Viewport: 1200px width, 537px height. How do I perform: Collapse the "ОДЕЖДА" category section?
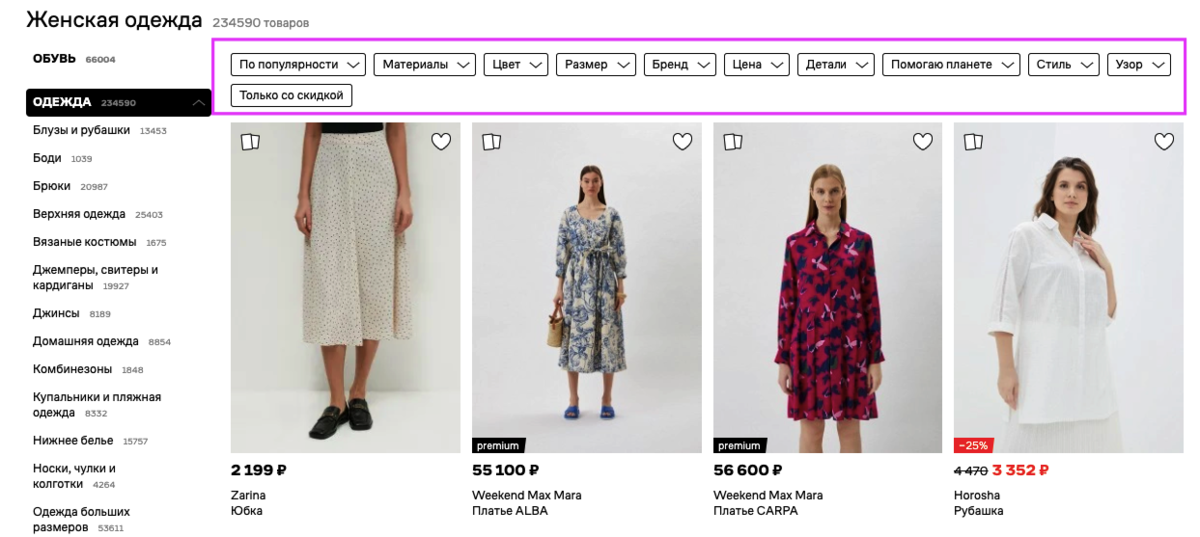click(x=199, y=103)
